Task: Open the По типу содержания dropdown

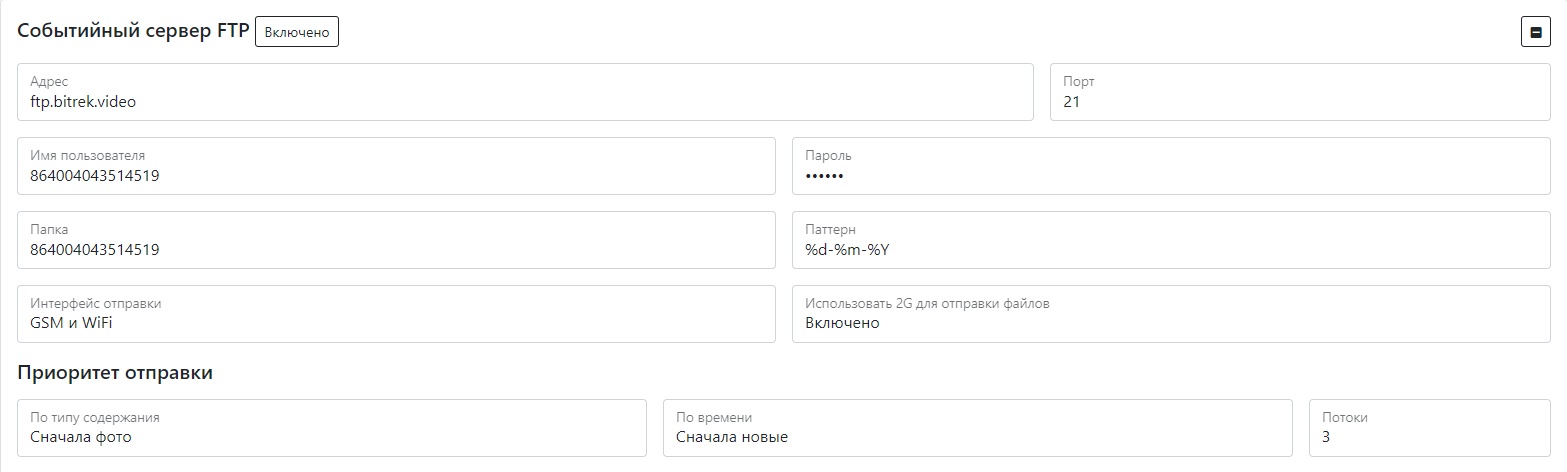Action: click(x=331, y=428)
